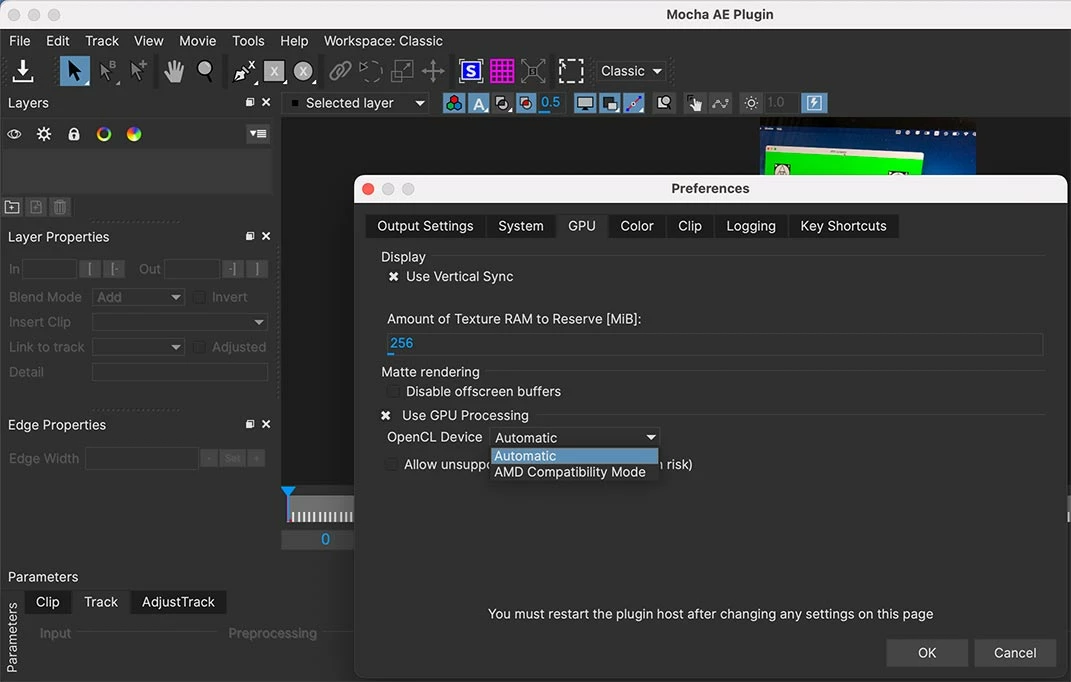Click the New Layer Group folder icon

(12, 206)
